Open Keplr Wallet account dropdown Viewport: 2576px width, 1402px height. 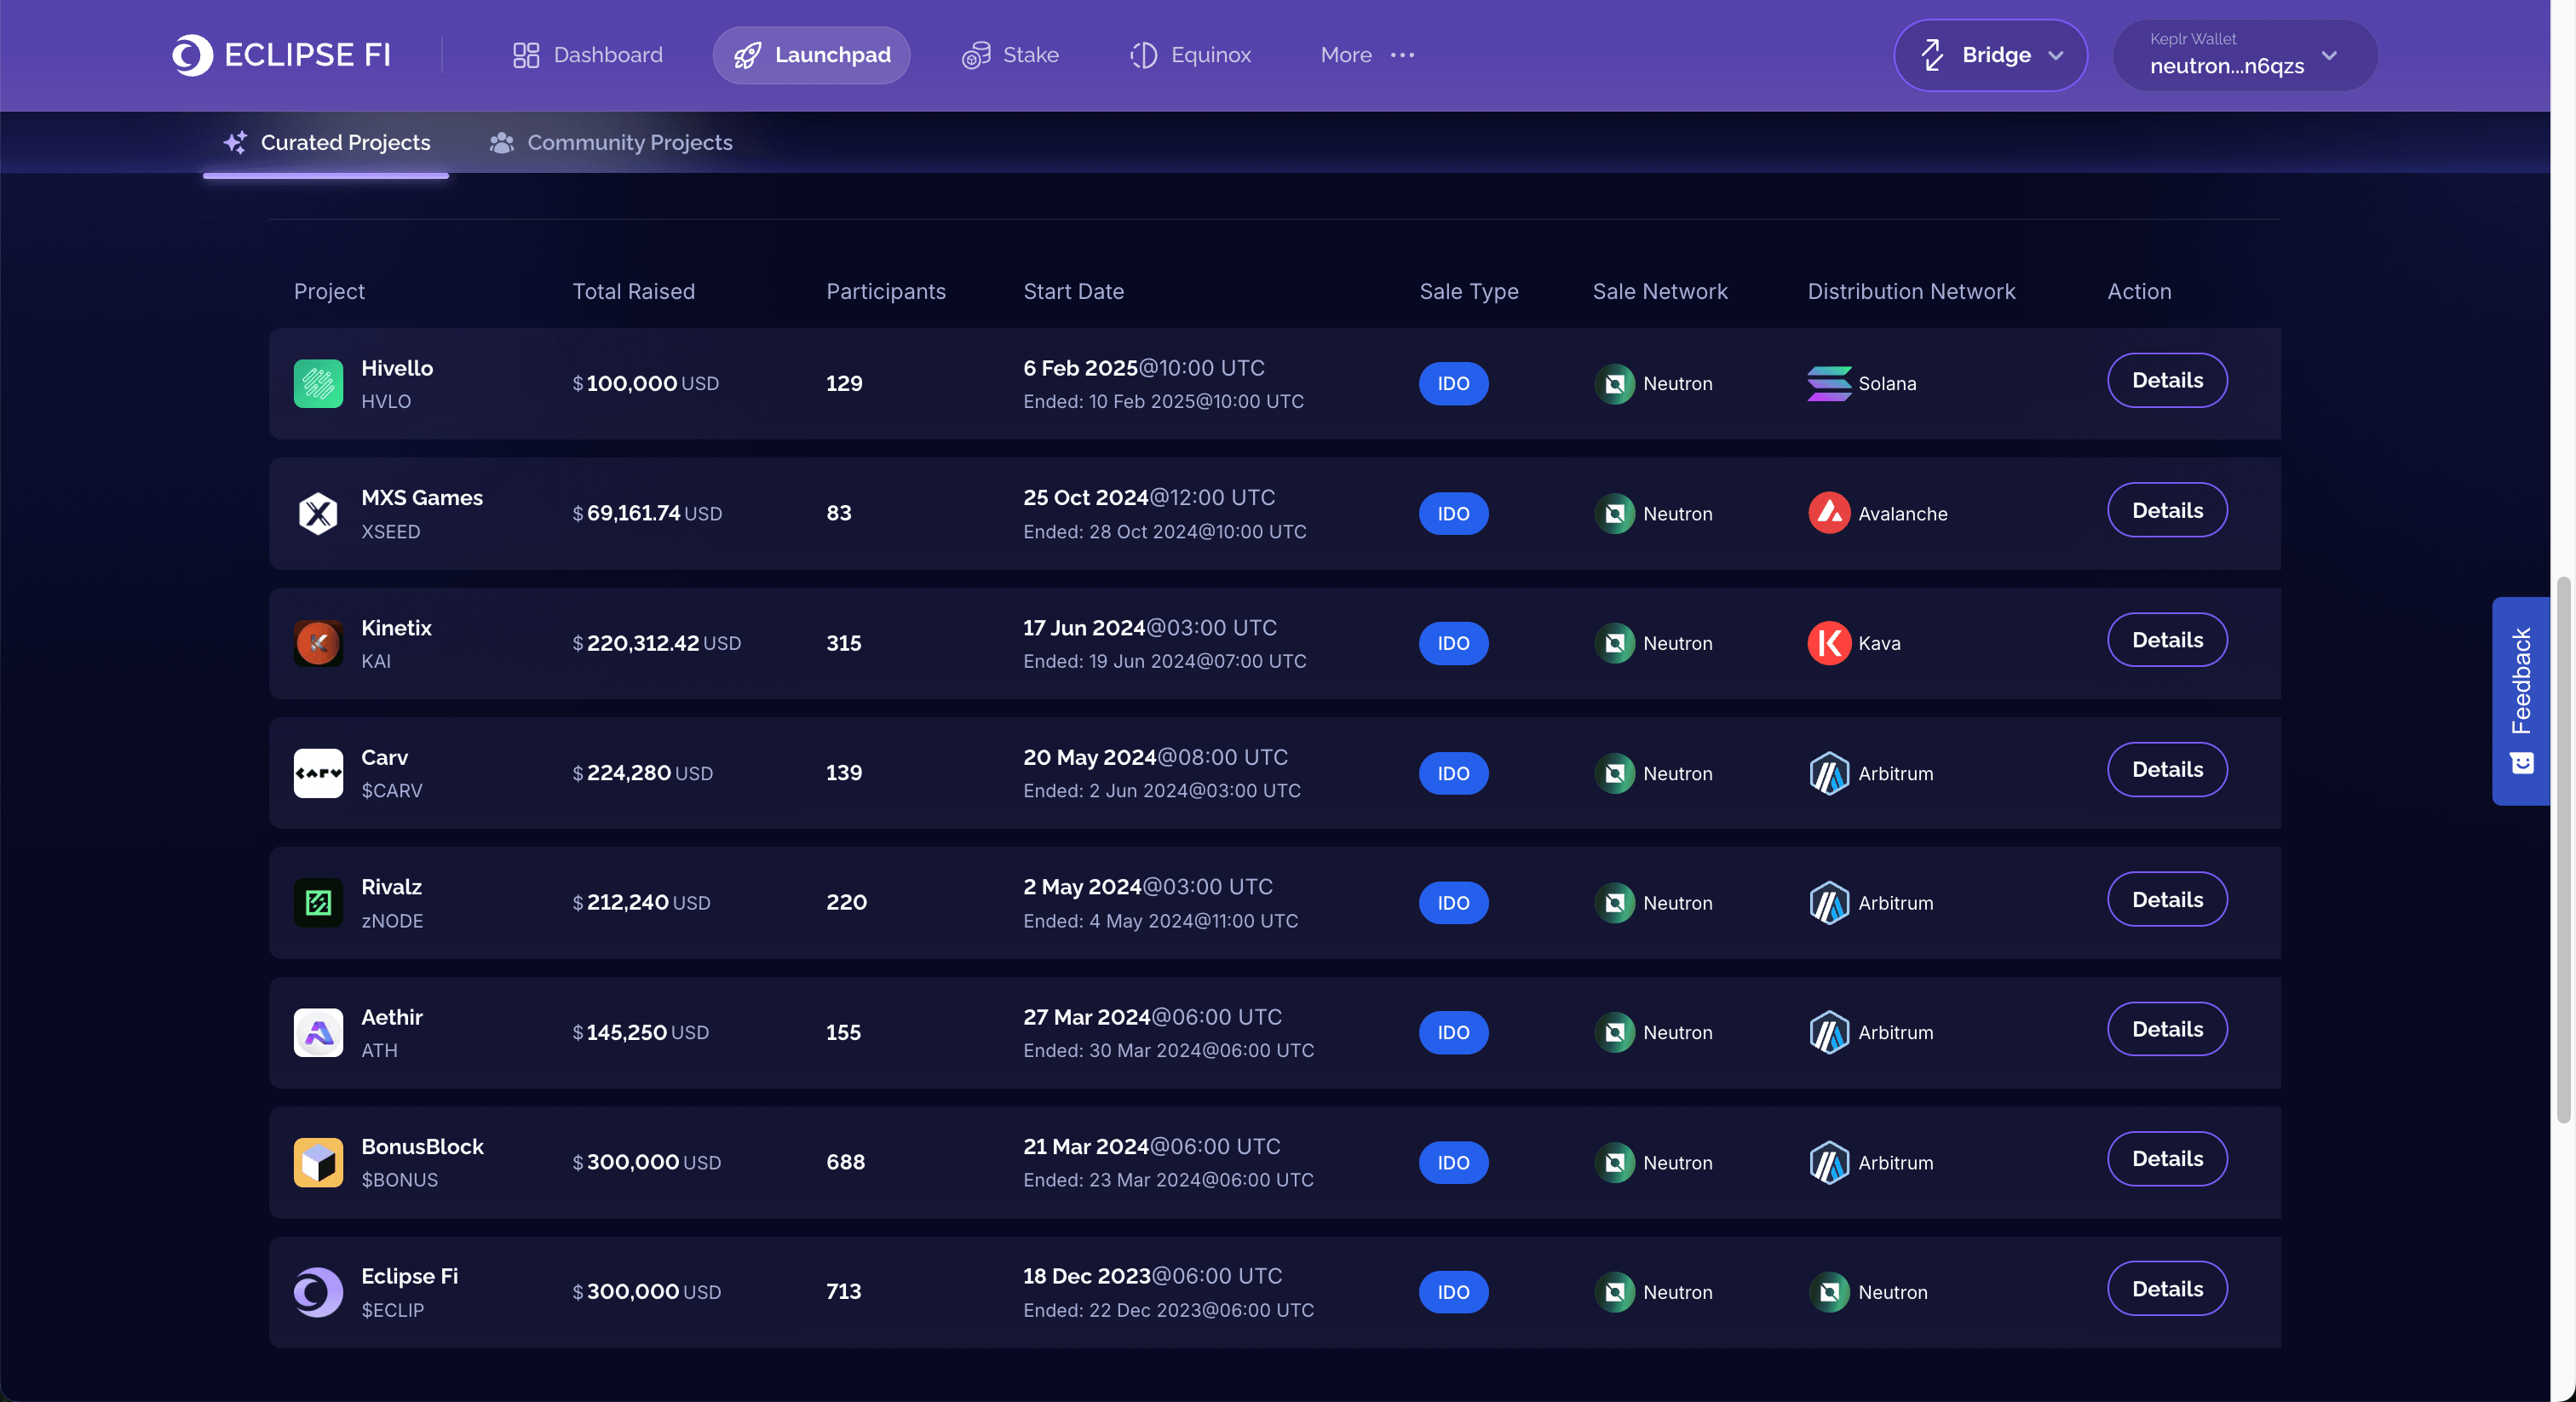pos(2244,55)
